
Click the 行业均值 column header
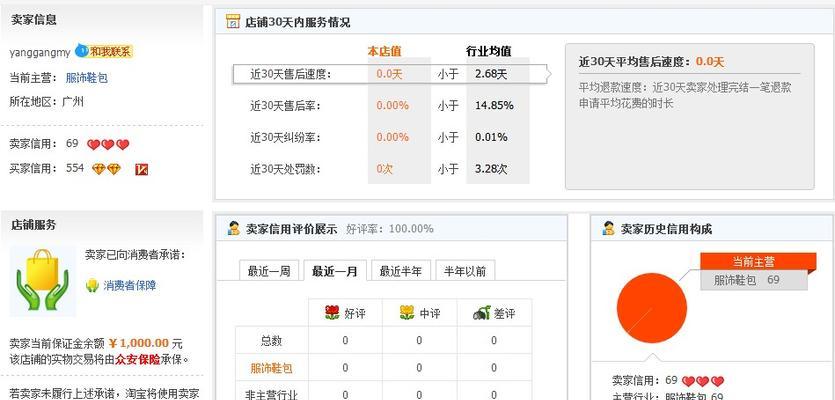[488, 52]
